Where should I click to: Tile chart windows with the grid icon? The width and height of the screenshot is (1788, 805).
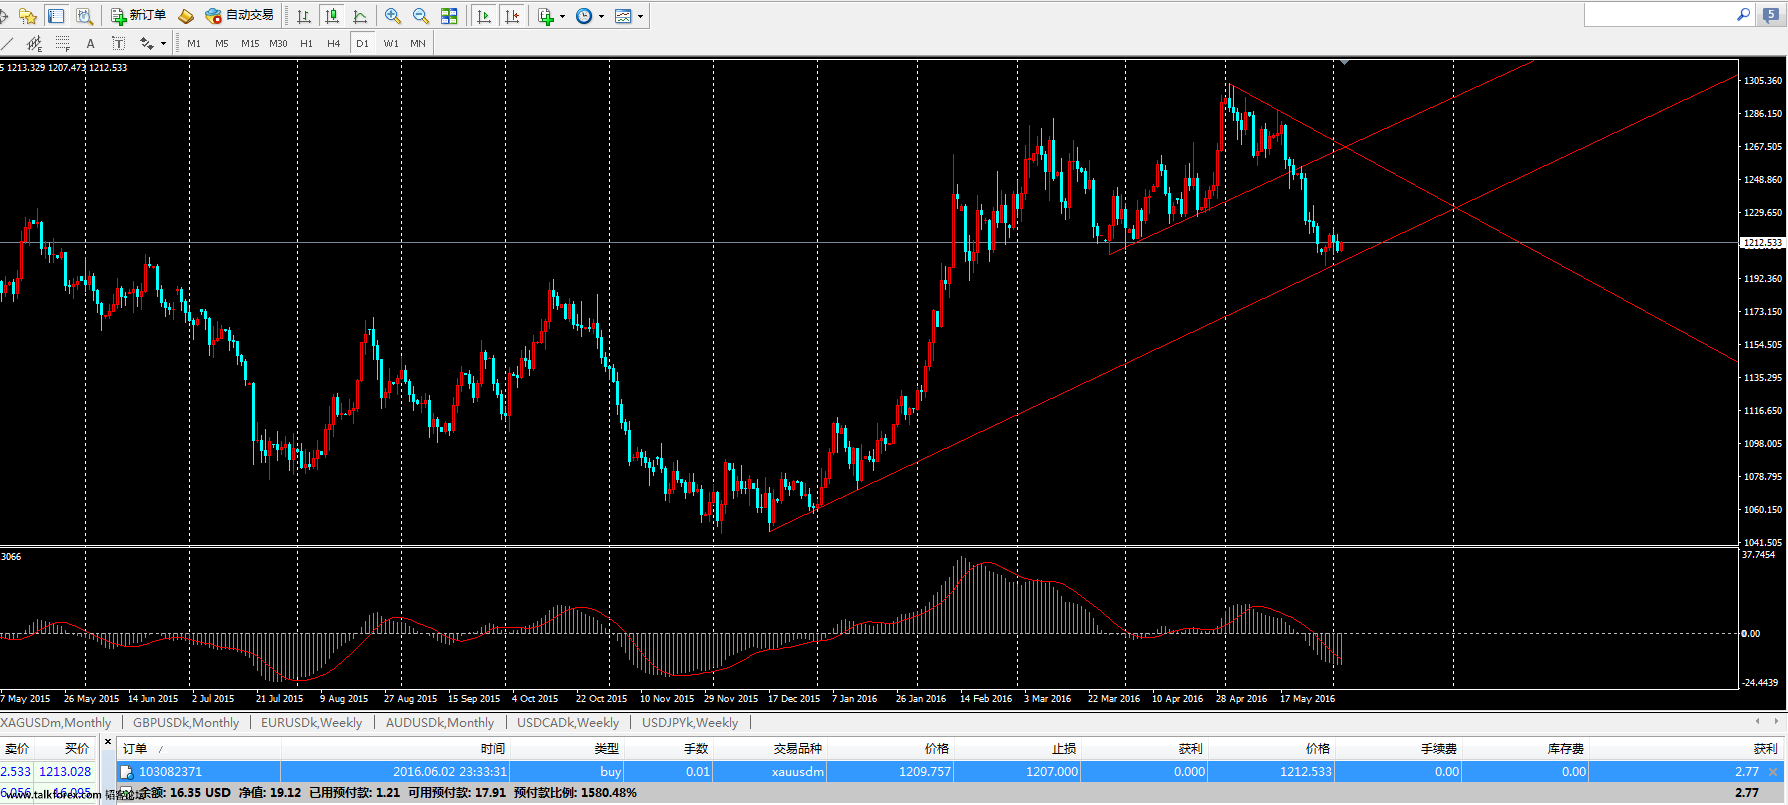[449, 16]
